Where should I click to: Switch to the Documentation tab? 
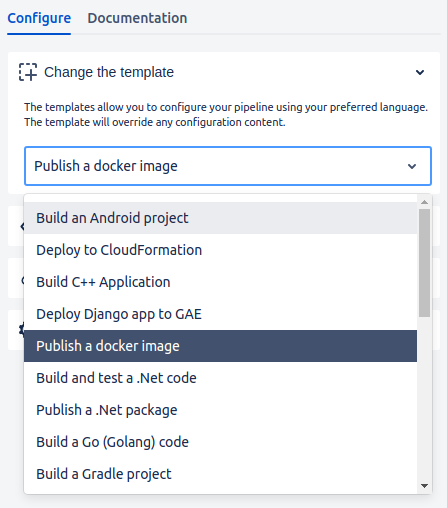pyautogui.click(x=137, y=18)
